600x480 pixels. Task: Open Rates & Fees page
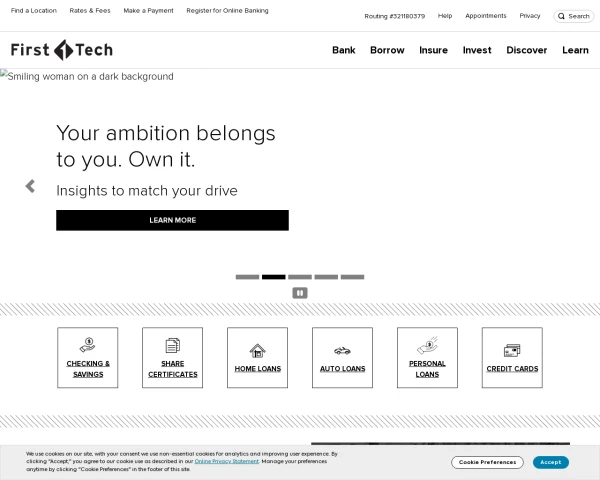[90, 11]
